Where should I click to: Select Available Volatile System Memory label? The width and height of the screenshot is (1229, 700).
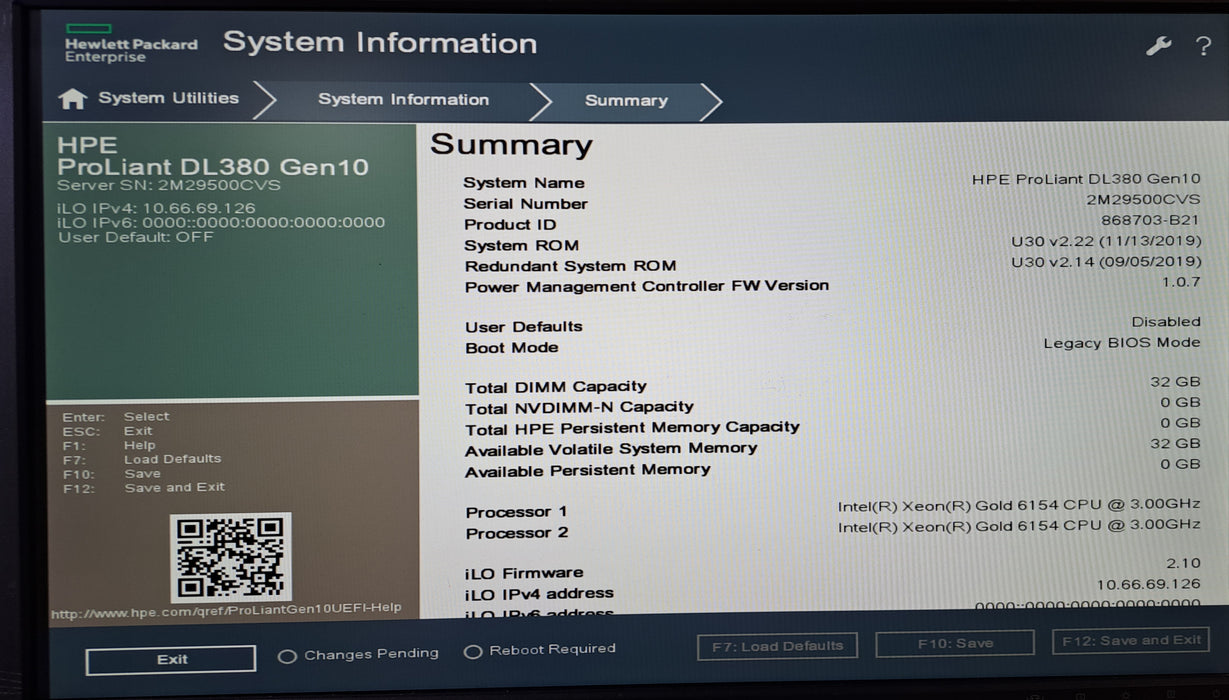pyautogui.click(x=611, y=449)
